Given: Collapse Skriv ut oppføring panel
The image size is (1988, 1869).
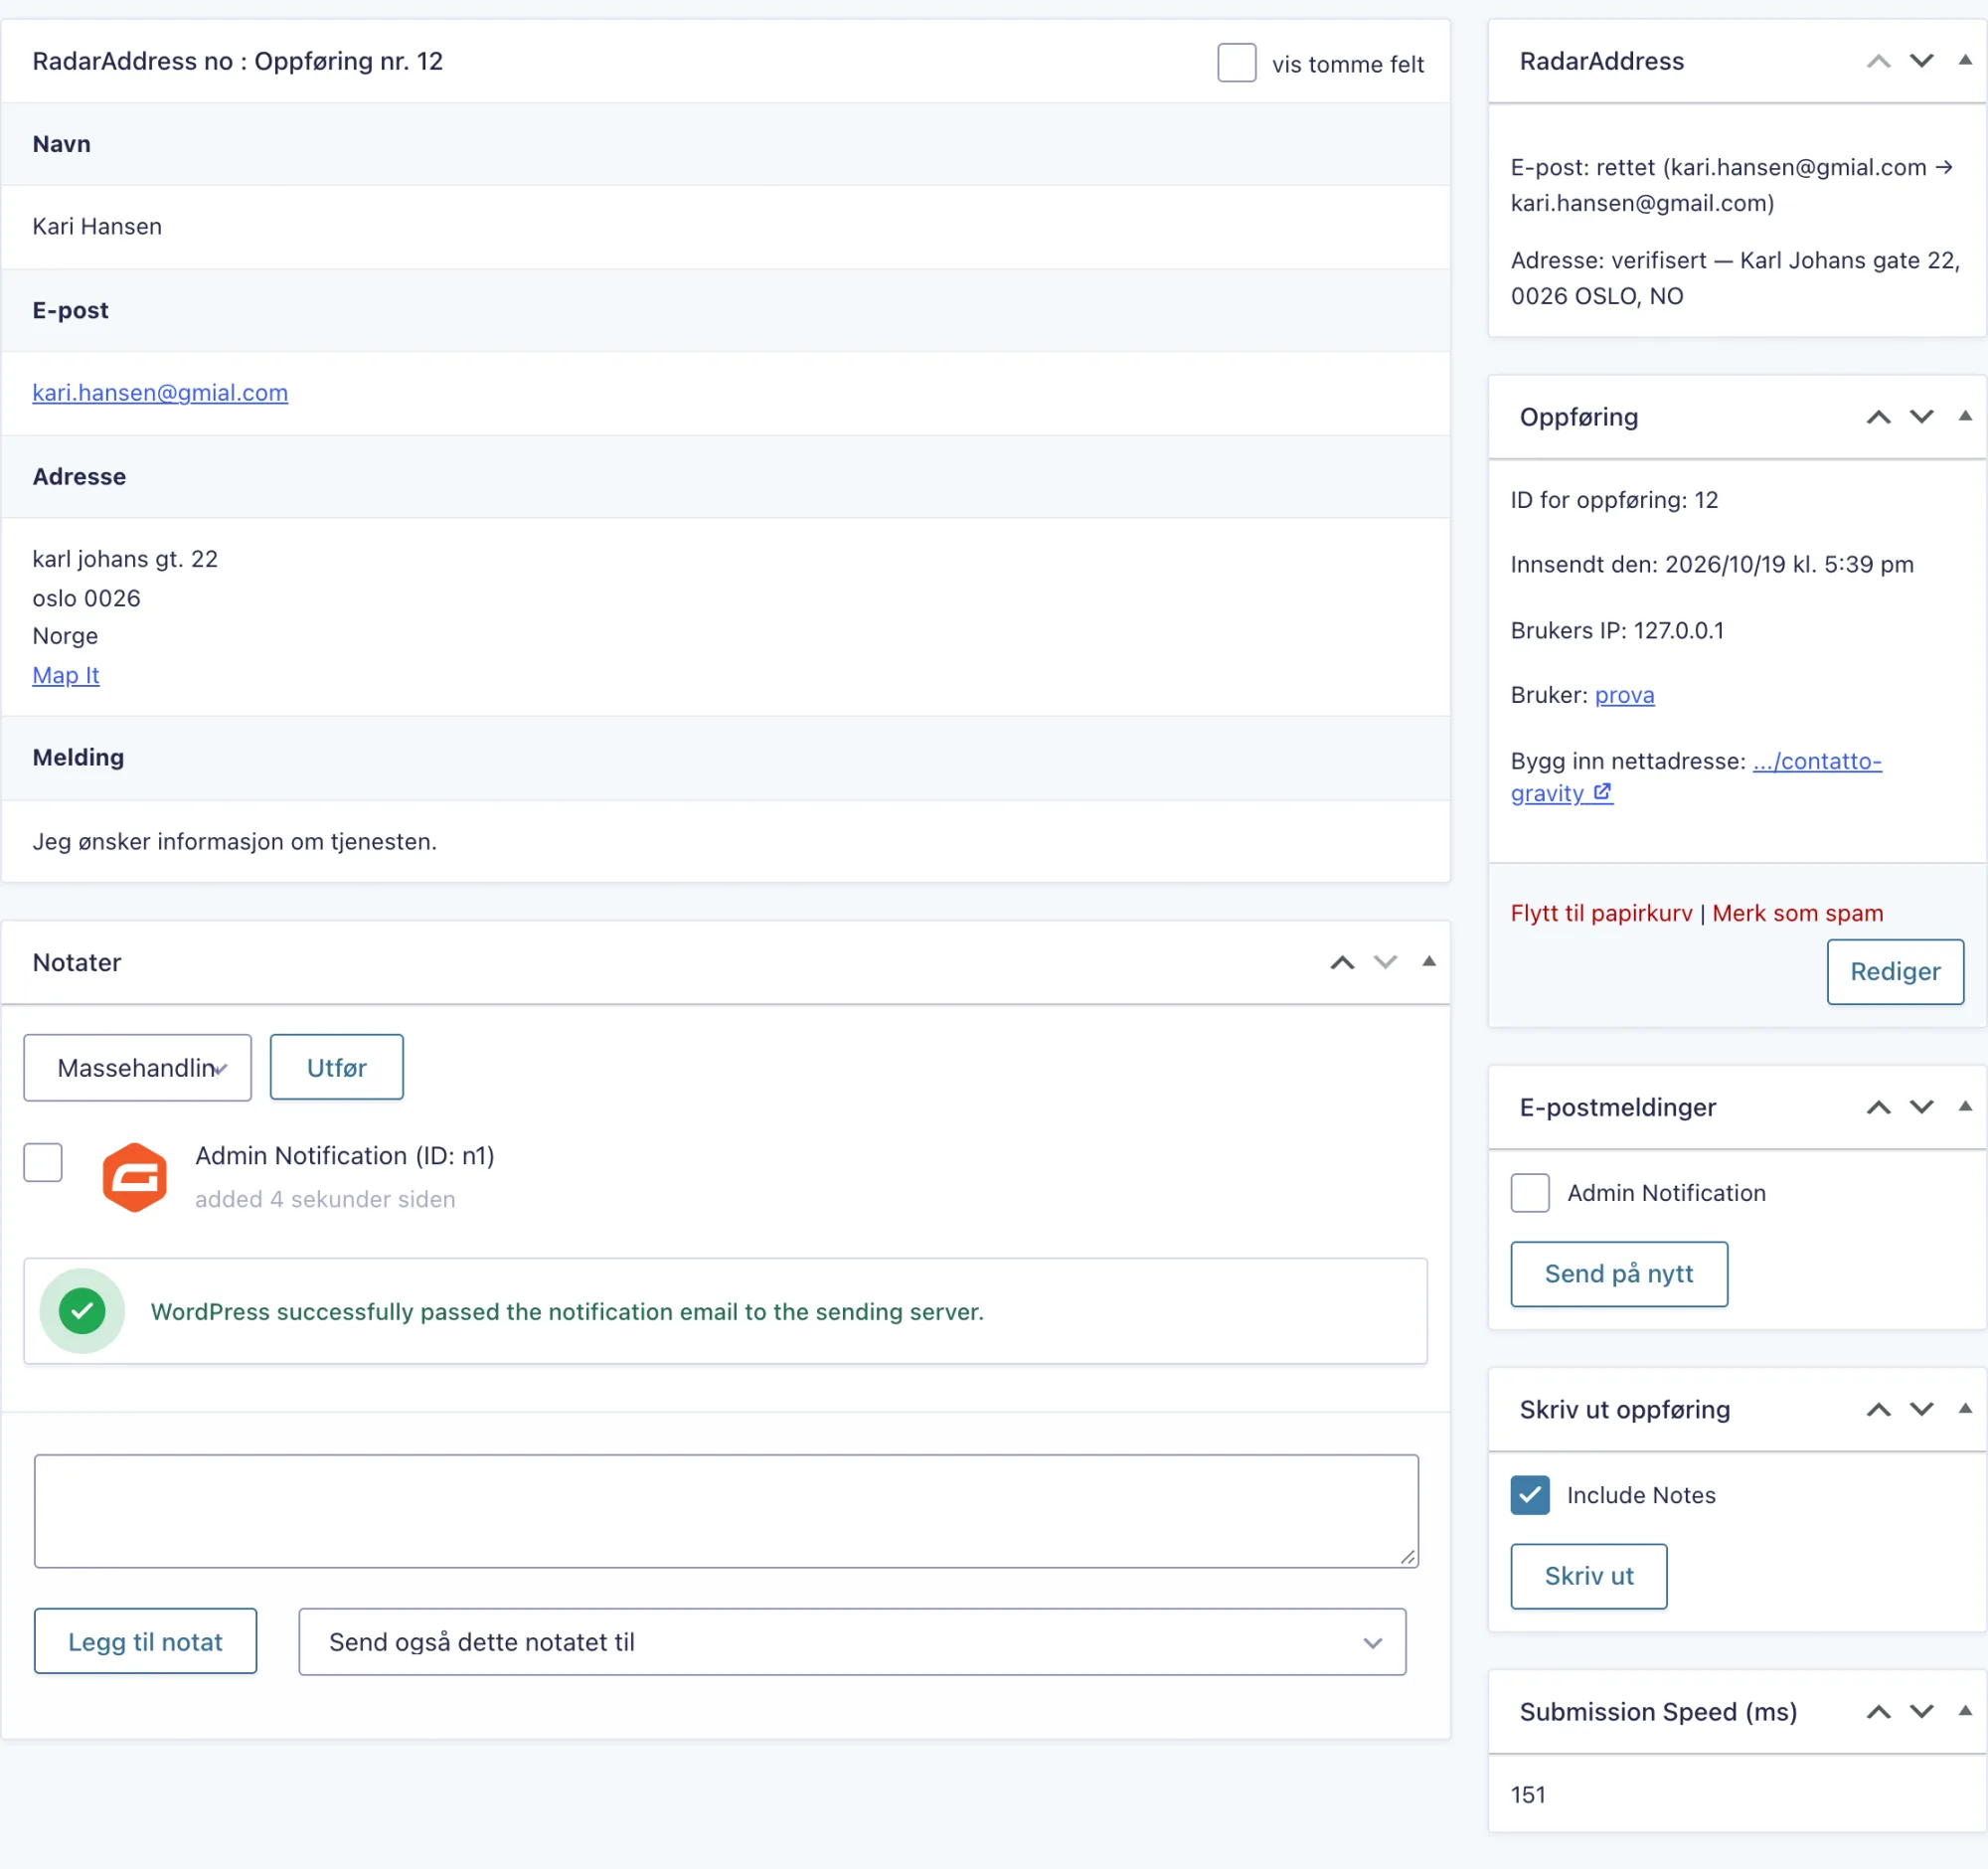Looking at the screenshot, I should pyautogui.click(x=1964, y=1409).
